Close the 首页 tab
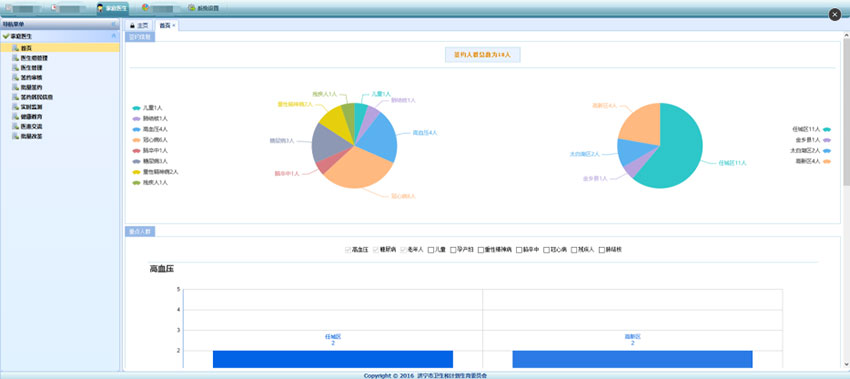This screenshot has height=379, width=850. click(173, 25)
